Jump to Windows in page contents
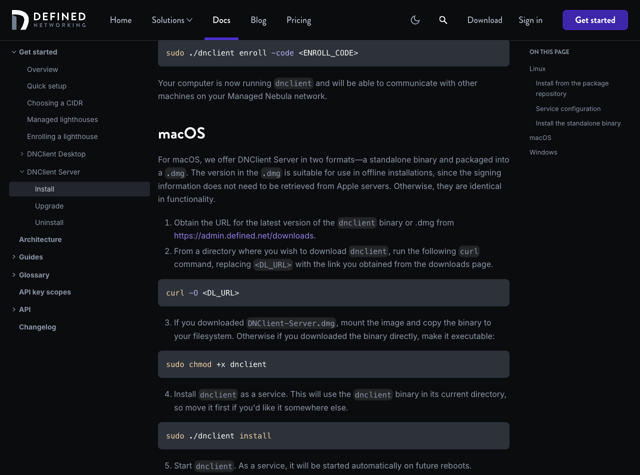640x475 pixels. tap(543, 152)
